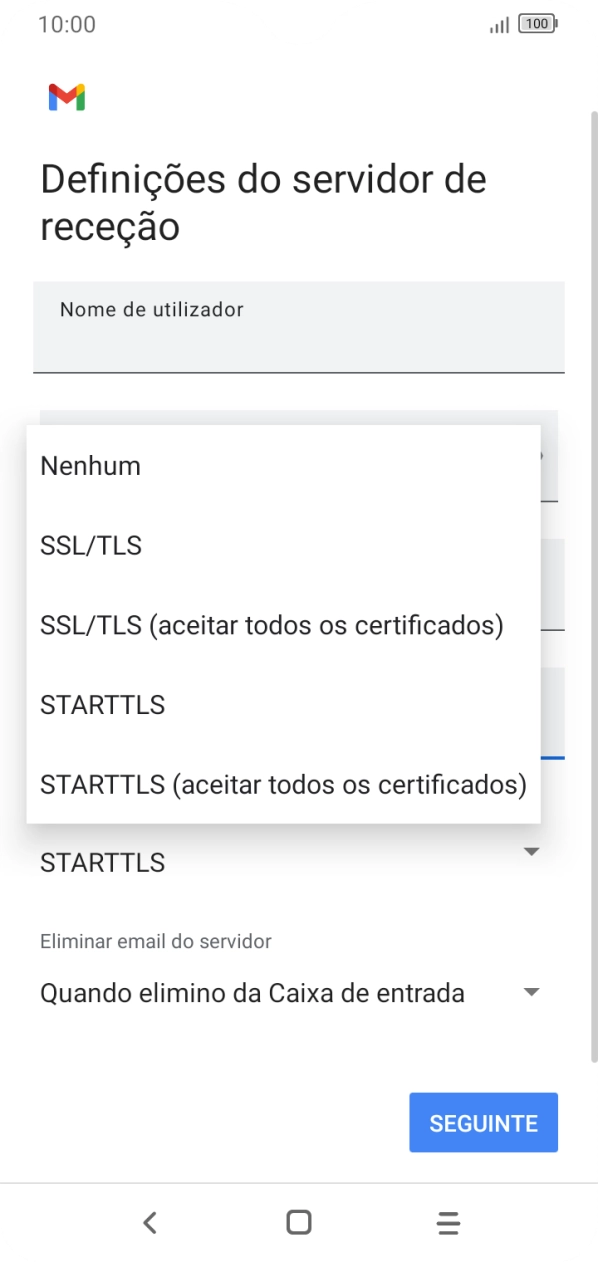This screenshot has width=598, height=1262.
Task: Tap the signal strength indicator
Action: point(498,23)
